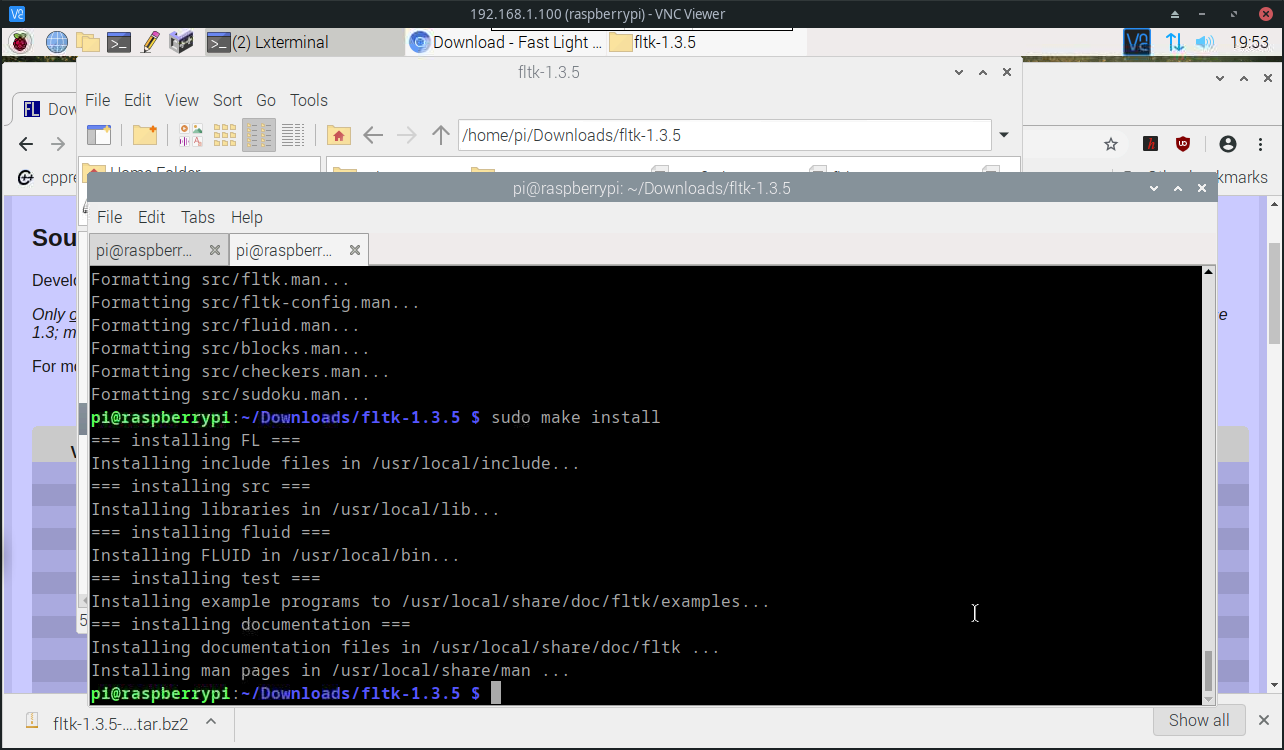Open View menu in file manager
This screenshot has width=1284, height=750.
pyautogui.click(x=182, y=100)
